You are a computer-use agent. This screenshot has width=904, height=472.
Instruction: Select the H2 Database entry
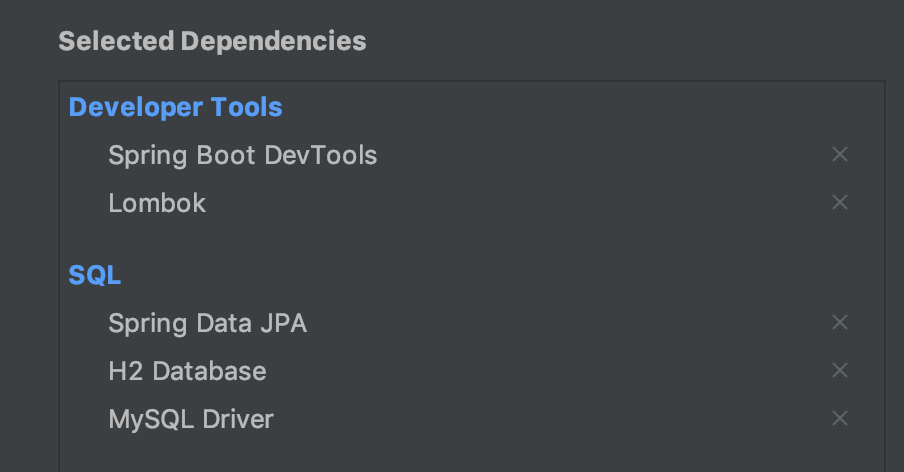coord(187,371)
